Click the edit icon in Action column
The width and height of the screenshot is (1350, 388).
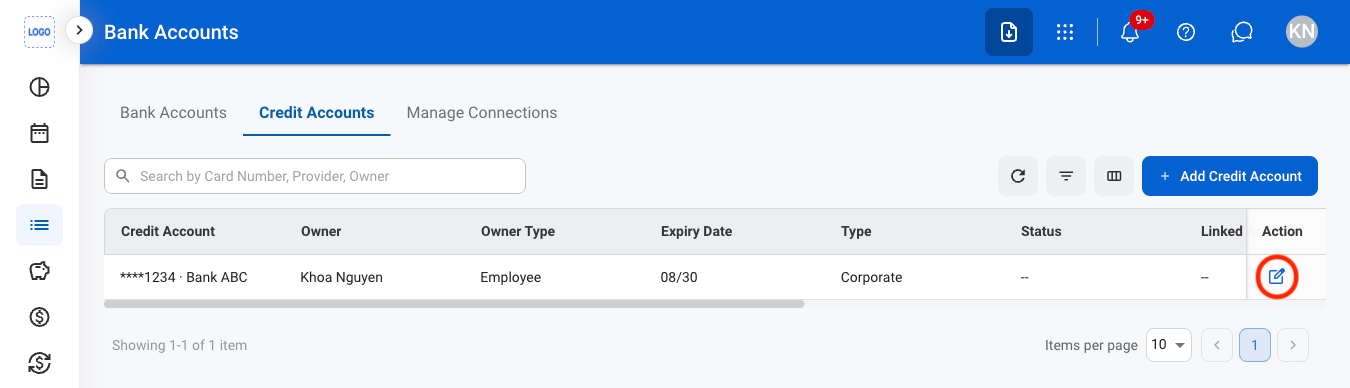[x=1276, y=277]
